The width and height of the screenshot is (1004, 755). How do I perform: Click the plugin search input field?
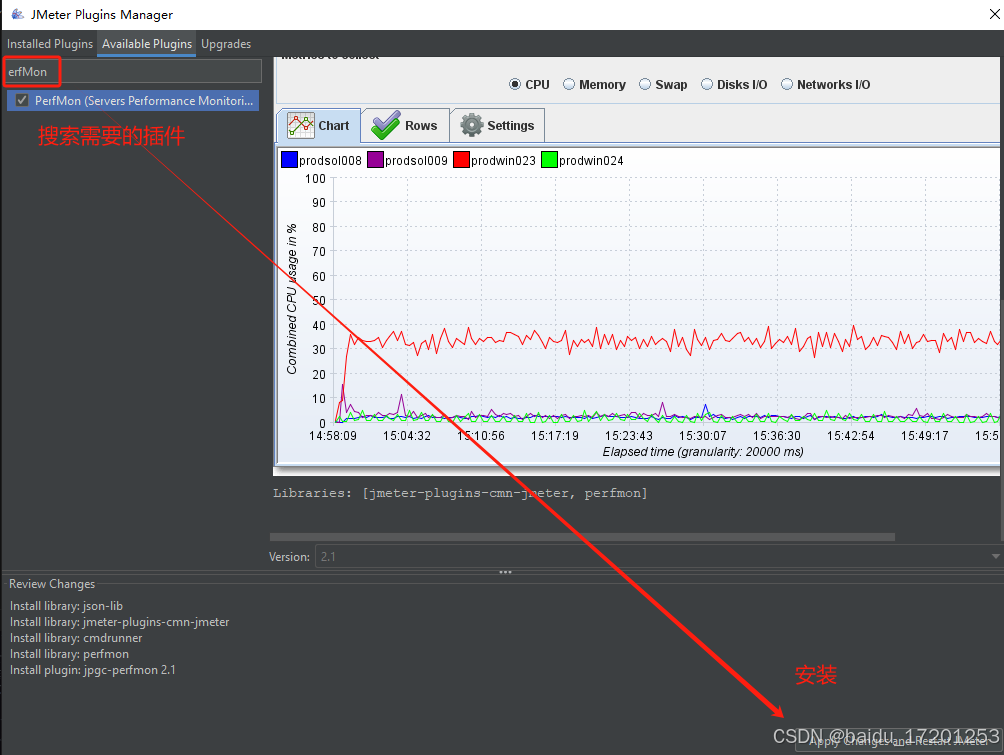tap(133, 71)
